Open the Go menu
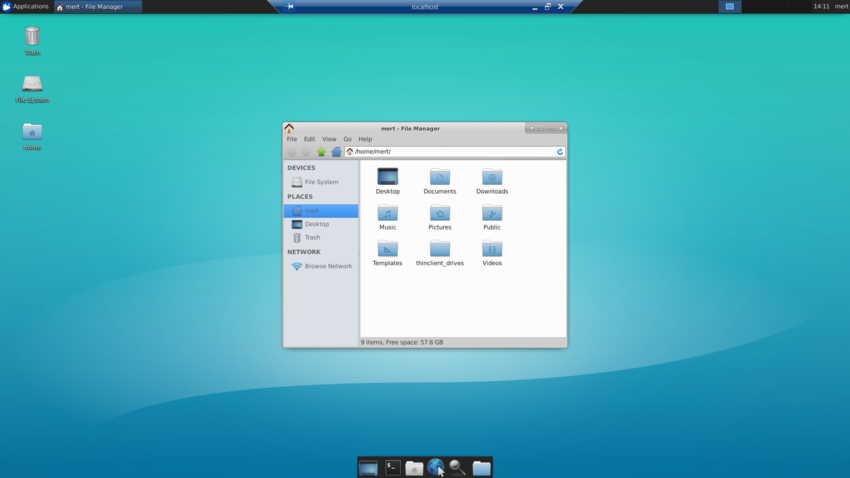This screenshot has width=850, height=478. pos(347,139)
